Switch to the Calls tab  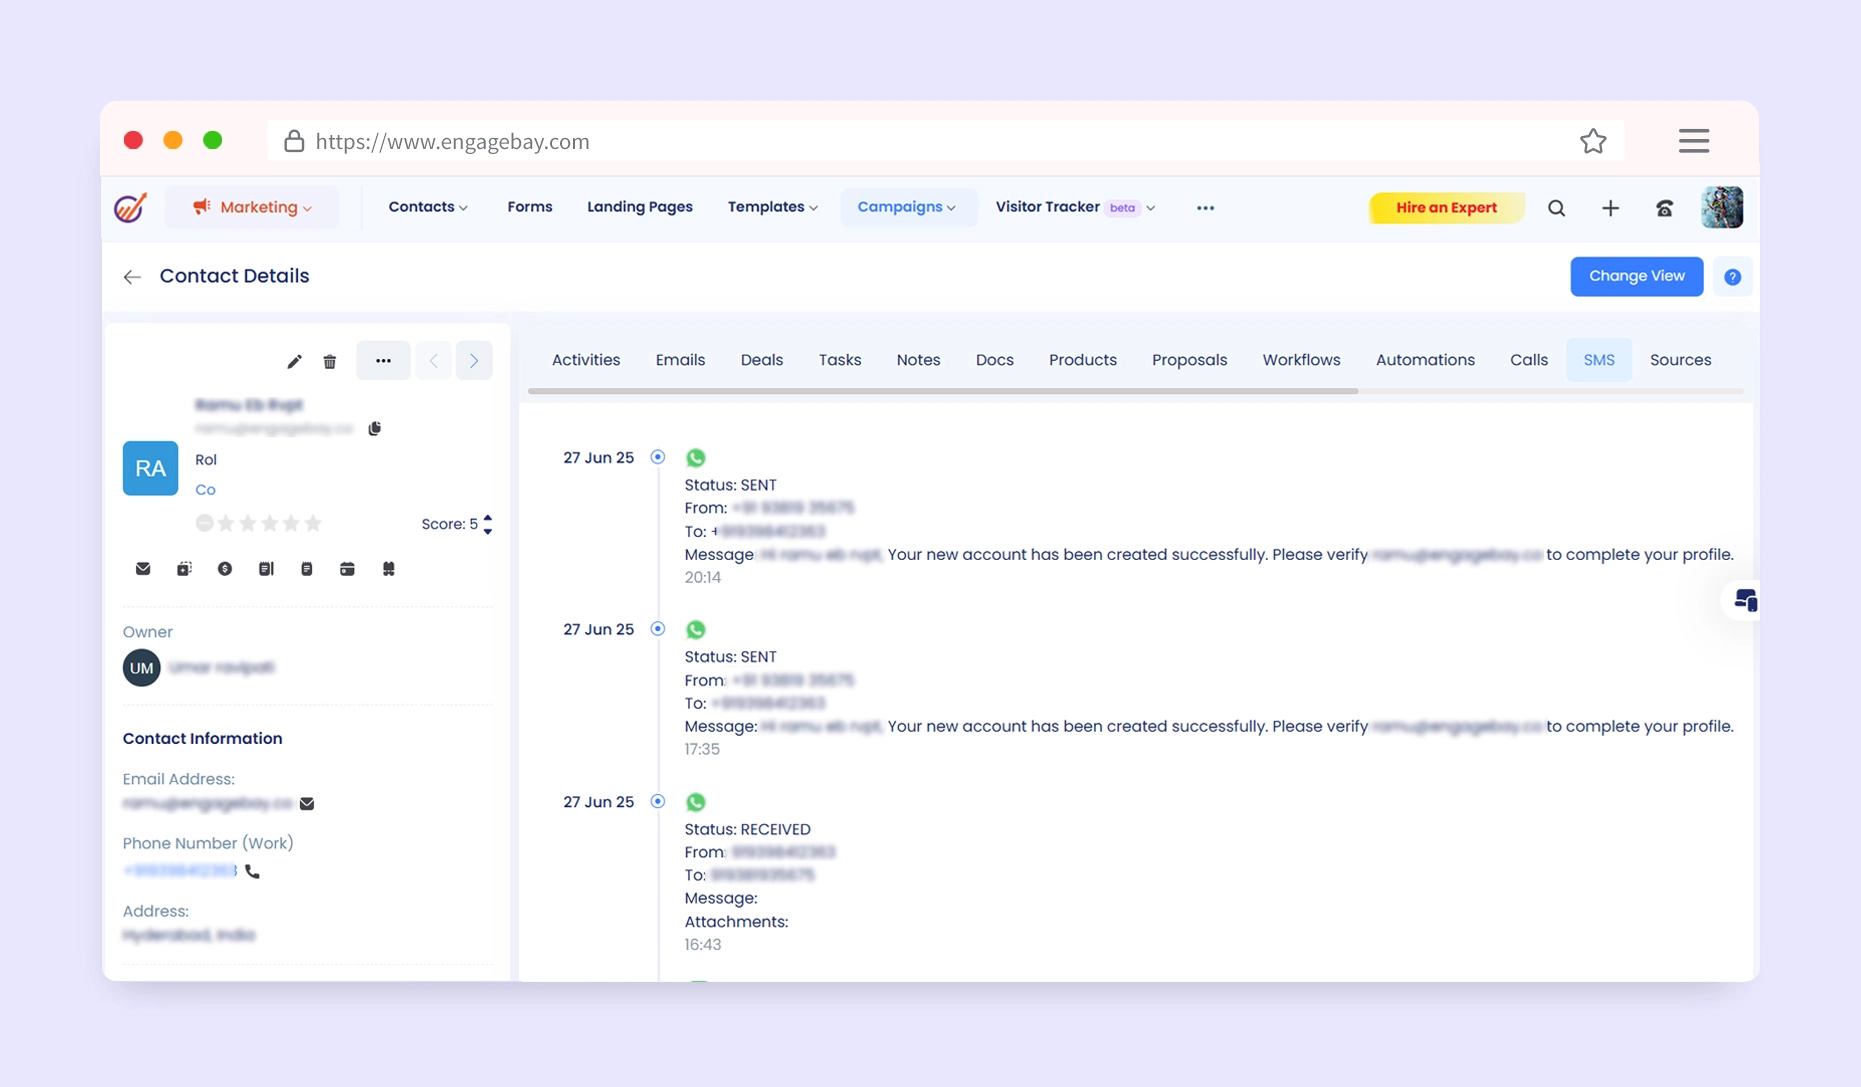coord(1528,360)
